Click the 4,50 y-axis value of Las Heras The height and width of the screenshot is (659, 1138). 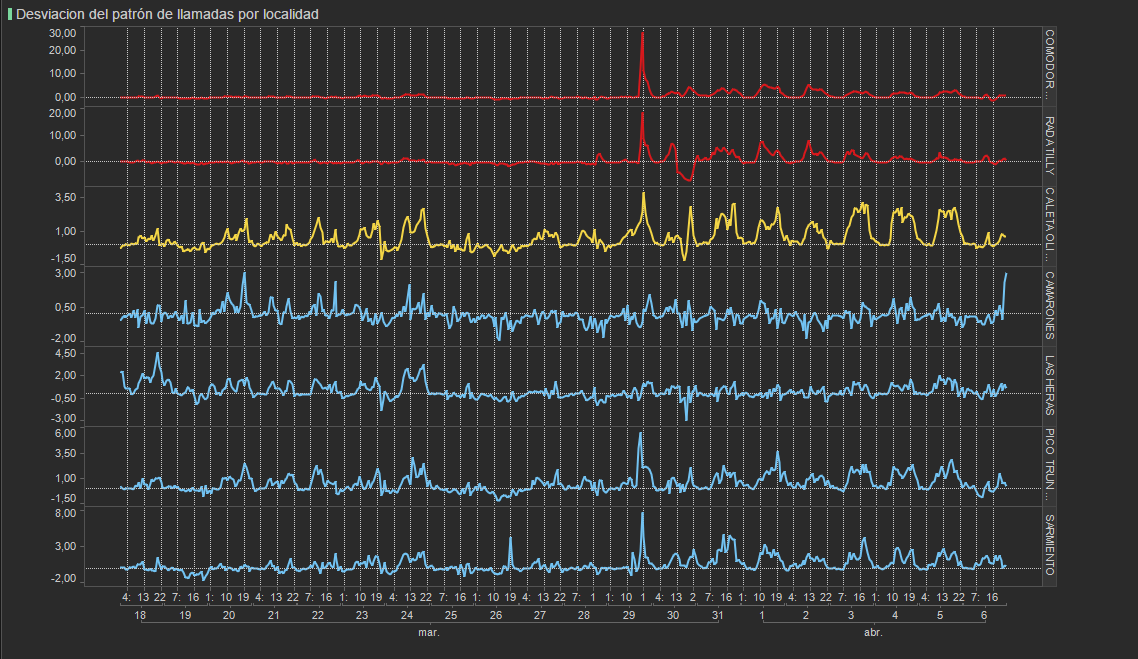(65, 353)
